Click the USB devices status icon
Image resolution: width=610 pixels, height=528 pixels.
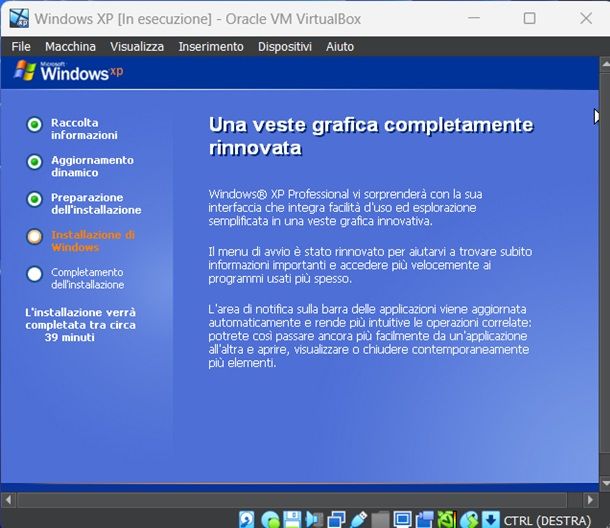tap(358, 519)
